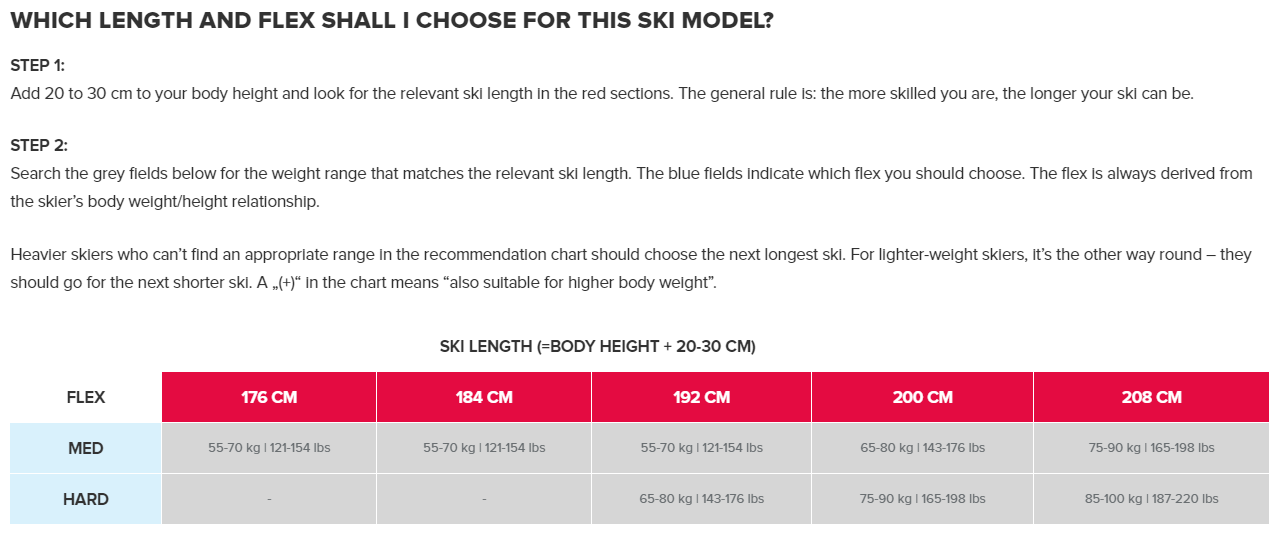Click the MED 65-80 kg cell under 200 CM
This screenshot has width=1279, height=539.
922,448
